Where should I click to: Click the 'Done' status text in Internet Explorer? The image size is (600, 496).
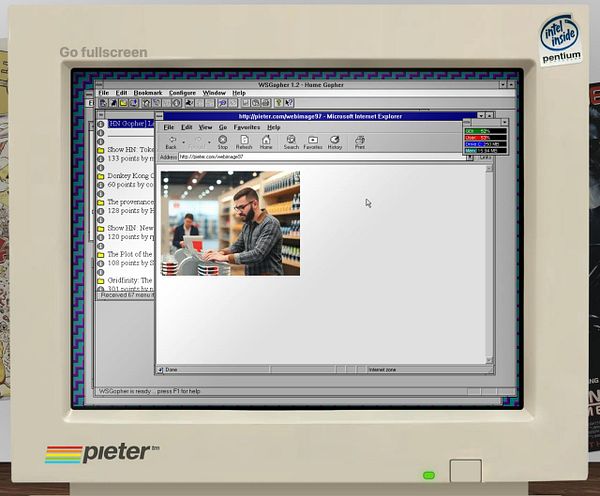click(x=171, y=370)
